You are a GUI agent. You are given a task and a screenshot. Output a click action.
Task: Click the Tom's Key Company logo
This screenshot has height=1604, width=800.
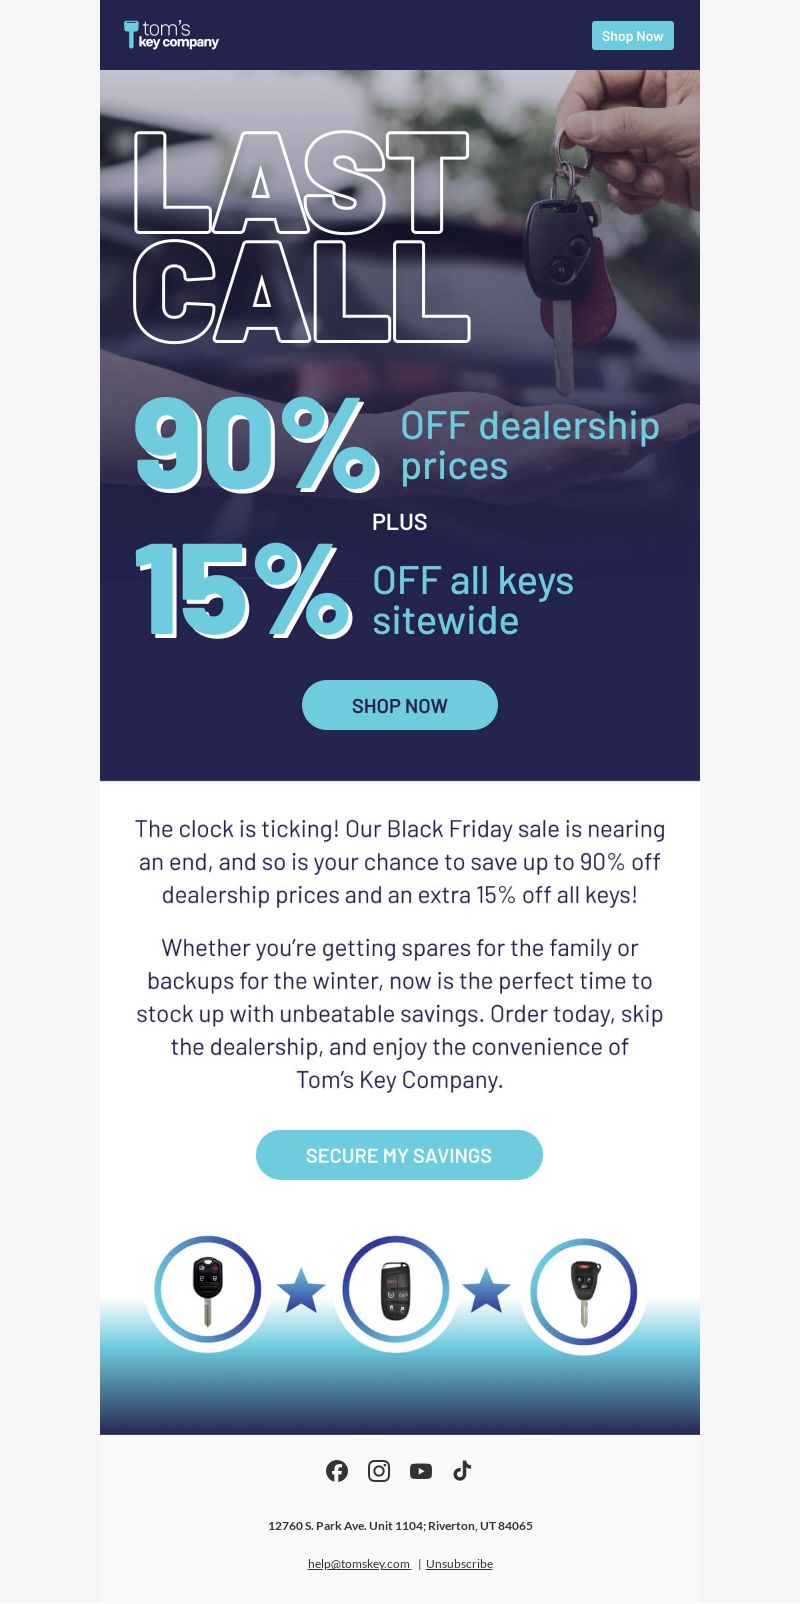click(171, 35)
